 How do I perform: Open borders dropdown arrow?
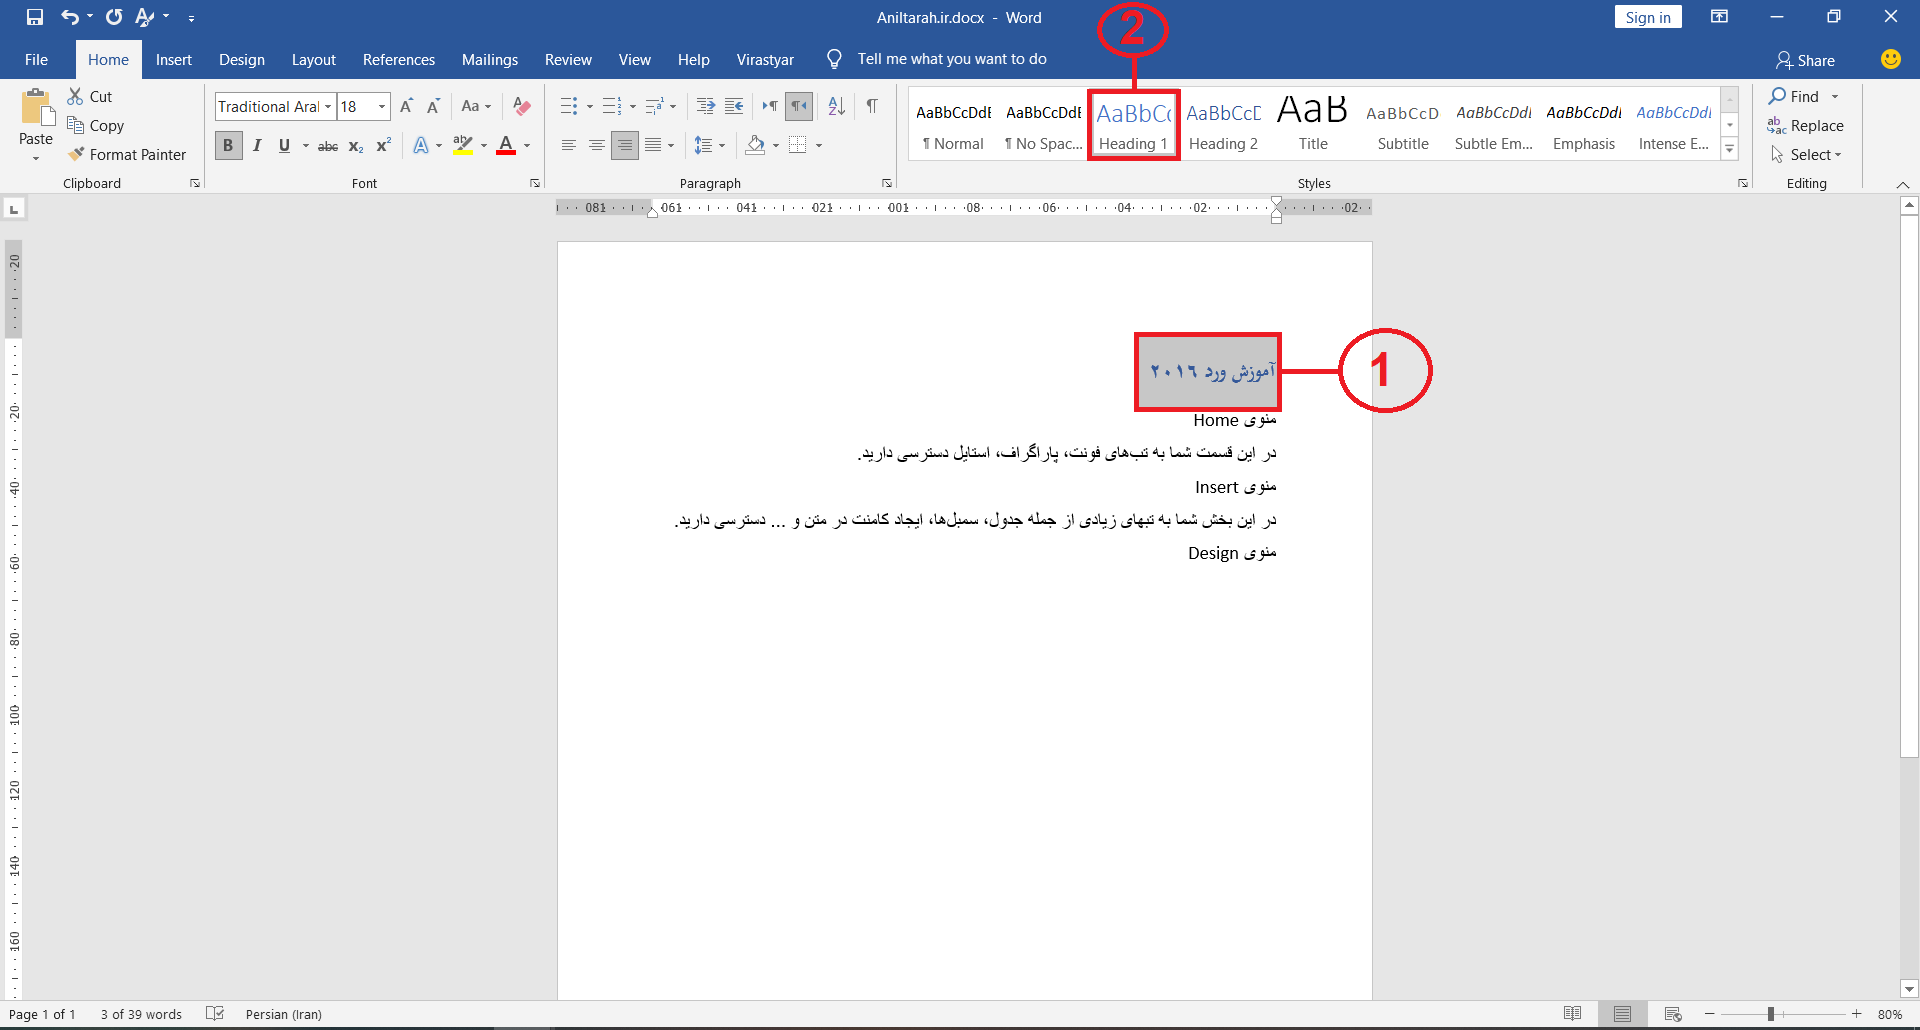tap(819, 146)
